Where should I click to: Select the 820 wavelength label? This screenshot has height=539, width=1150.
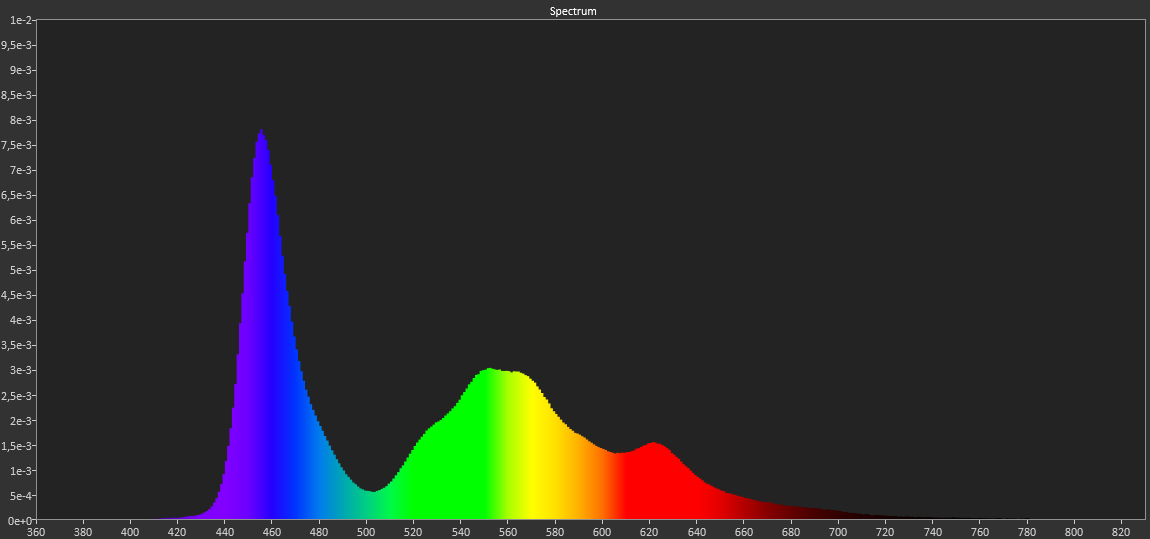1121,531
